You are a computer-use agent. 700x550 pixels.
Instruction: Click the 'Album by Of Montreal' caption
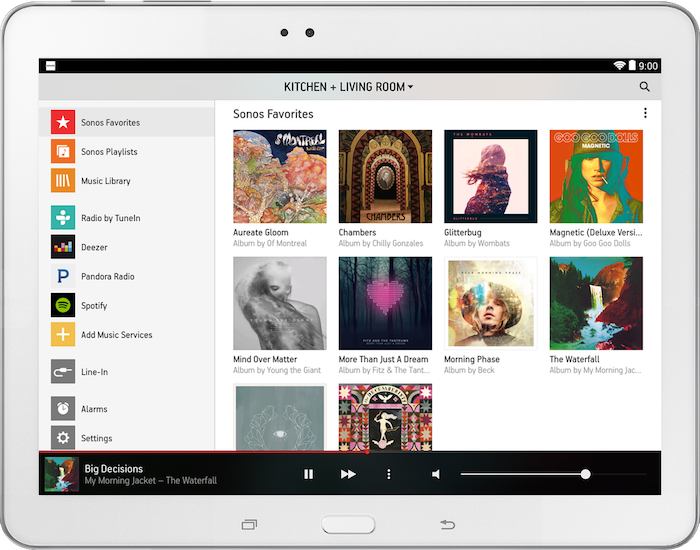[x=270, y=243]
